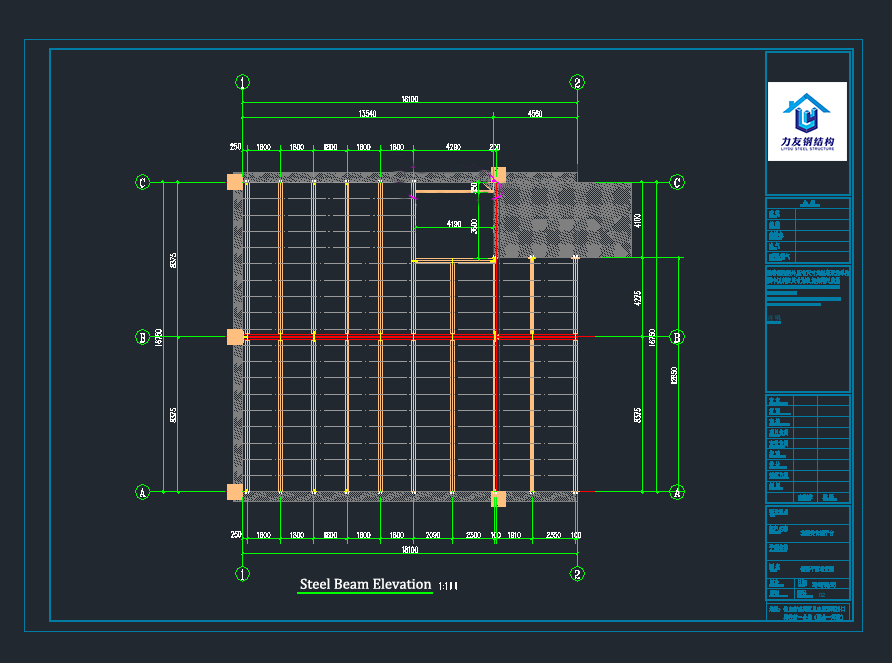
Task: Click the left grid bubble C
Action: [143, 182]
